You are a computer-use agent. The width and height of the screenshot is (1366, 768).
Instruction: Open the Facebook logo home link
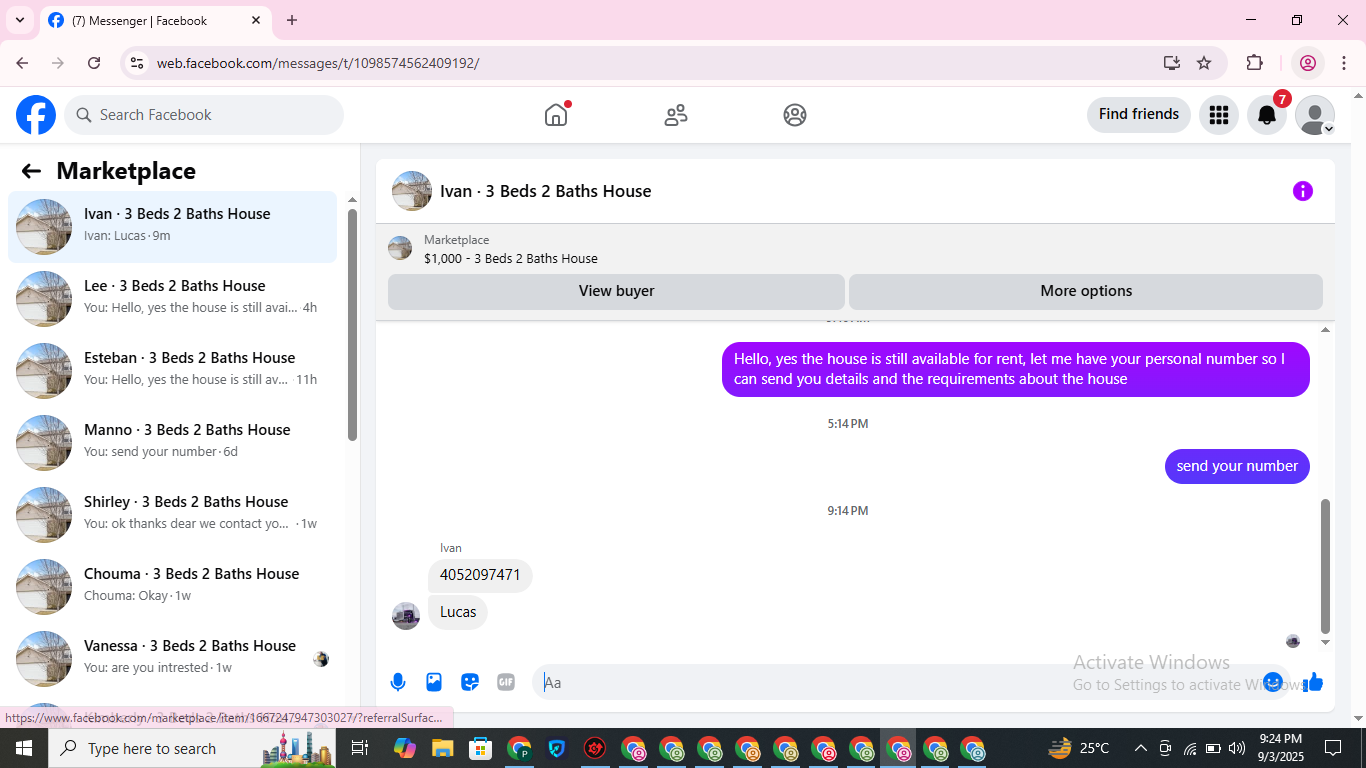click(36, 115)
